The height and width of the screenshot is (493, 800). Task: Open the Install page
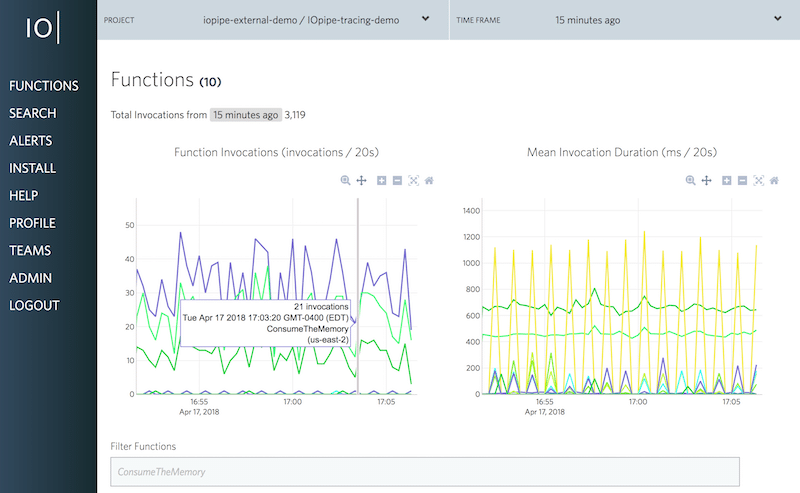click(x=32, y=168)
